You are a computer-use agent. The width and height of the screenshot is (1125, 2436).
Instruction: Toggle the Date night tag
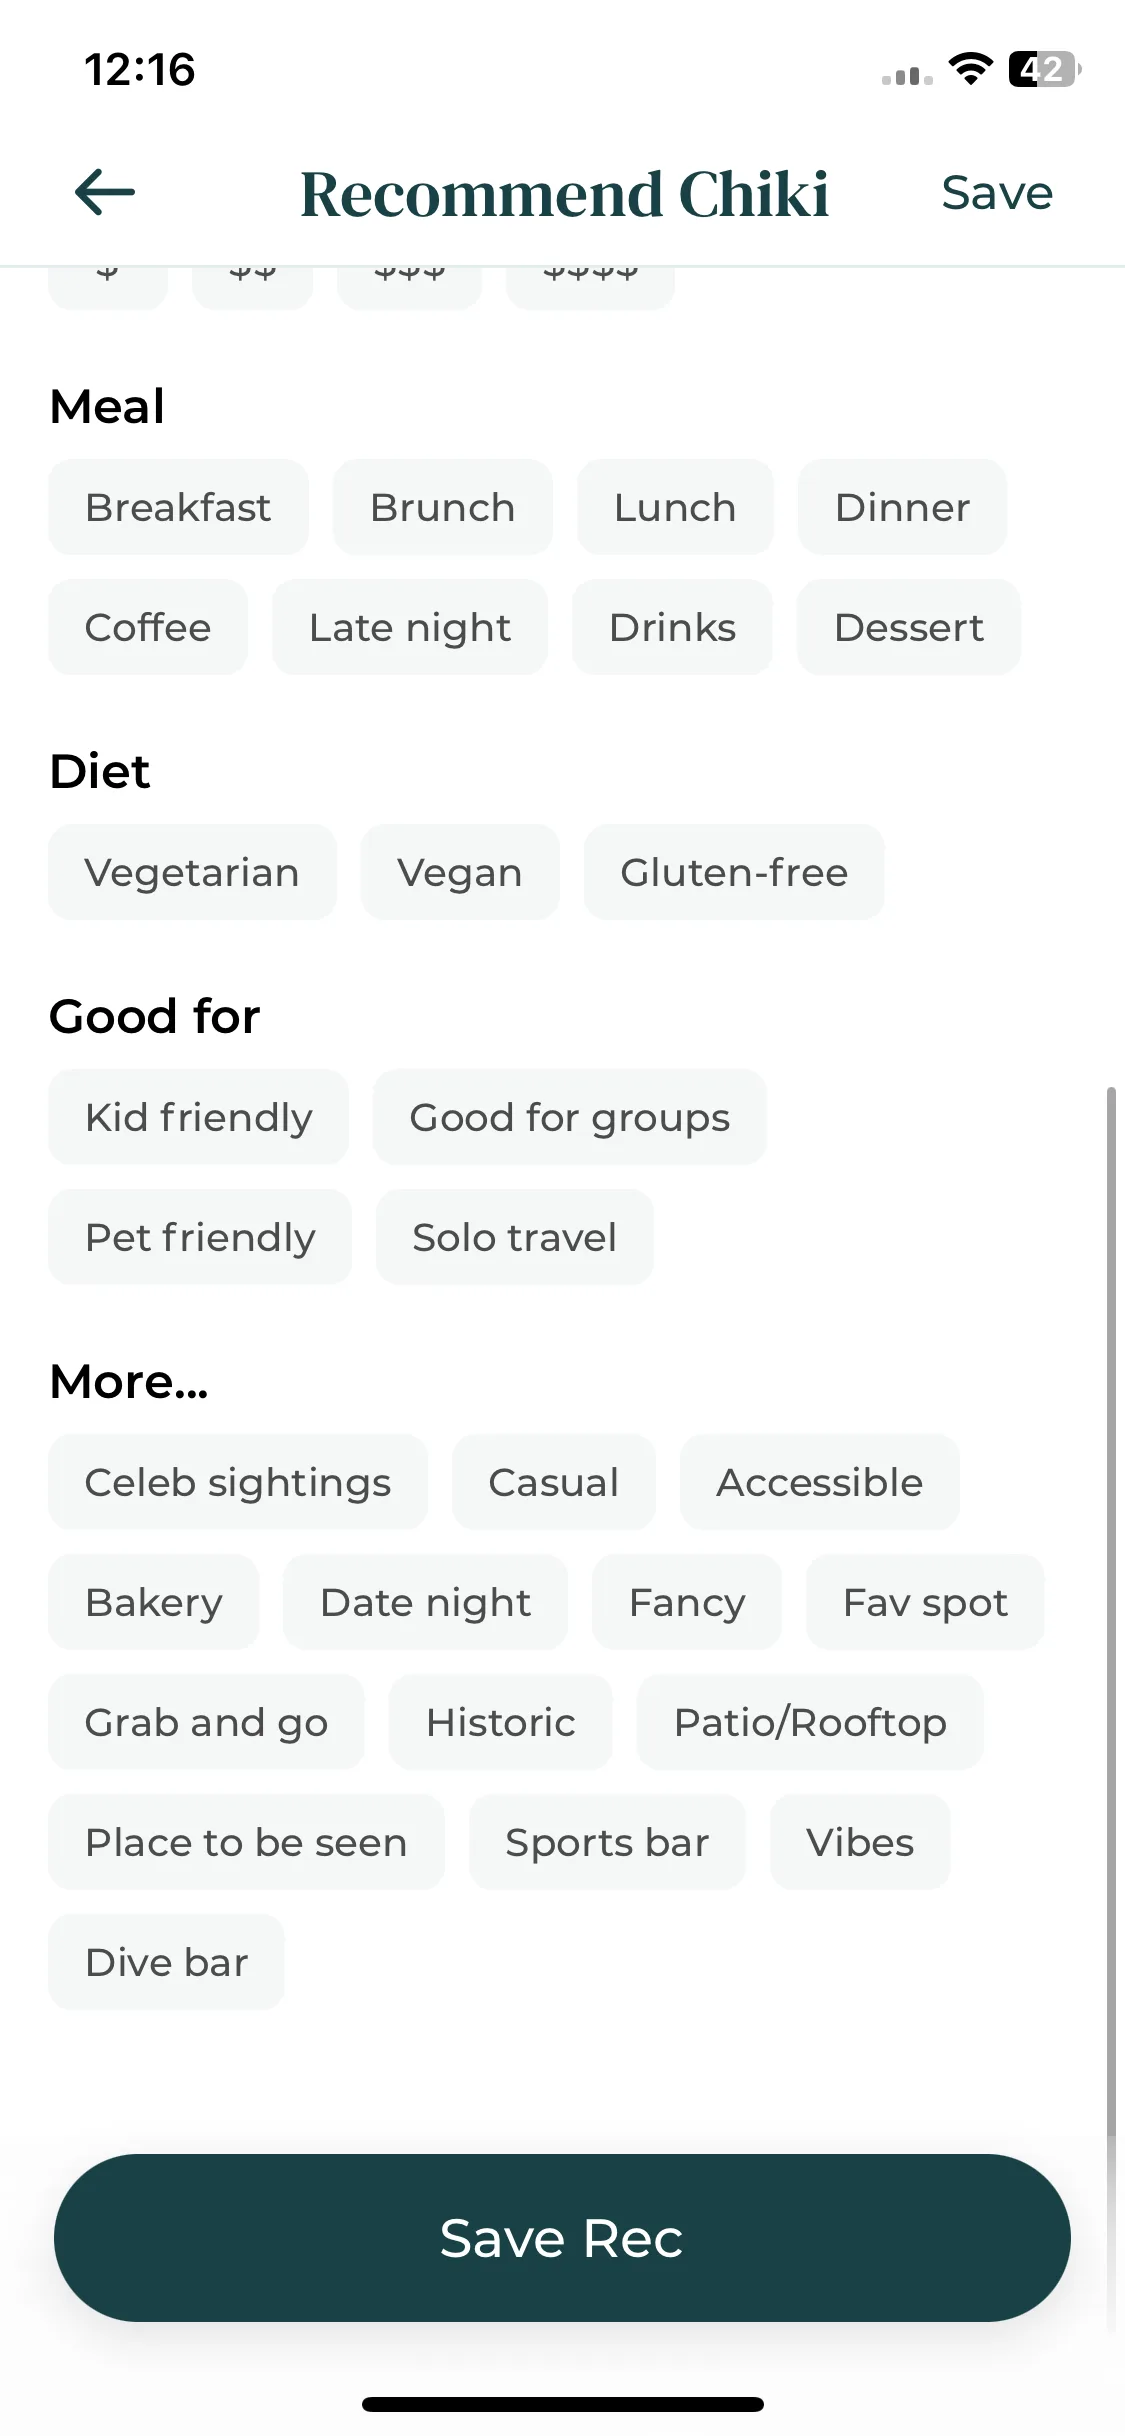(425, 1602)
